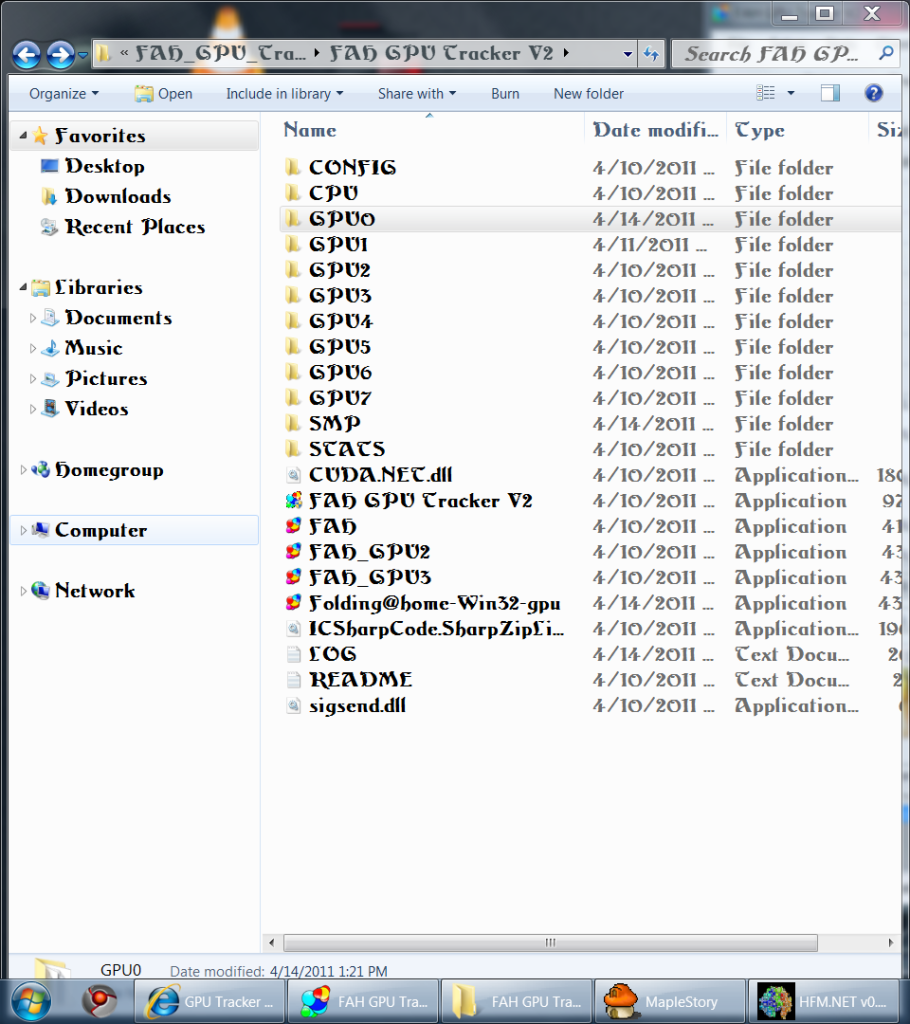The width and height of the screenshot is (910, 1024).
Task: Open recent pages dropdown beside Forward arrow
Action: click(82, 56)
